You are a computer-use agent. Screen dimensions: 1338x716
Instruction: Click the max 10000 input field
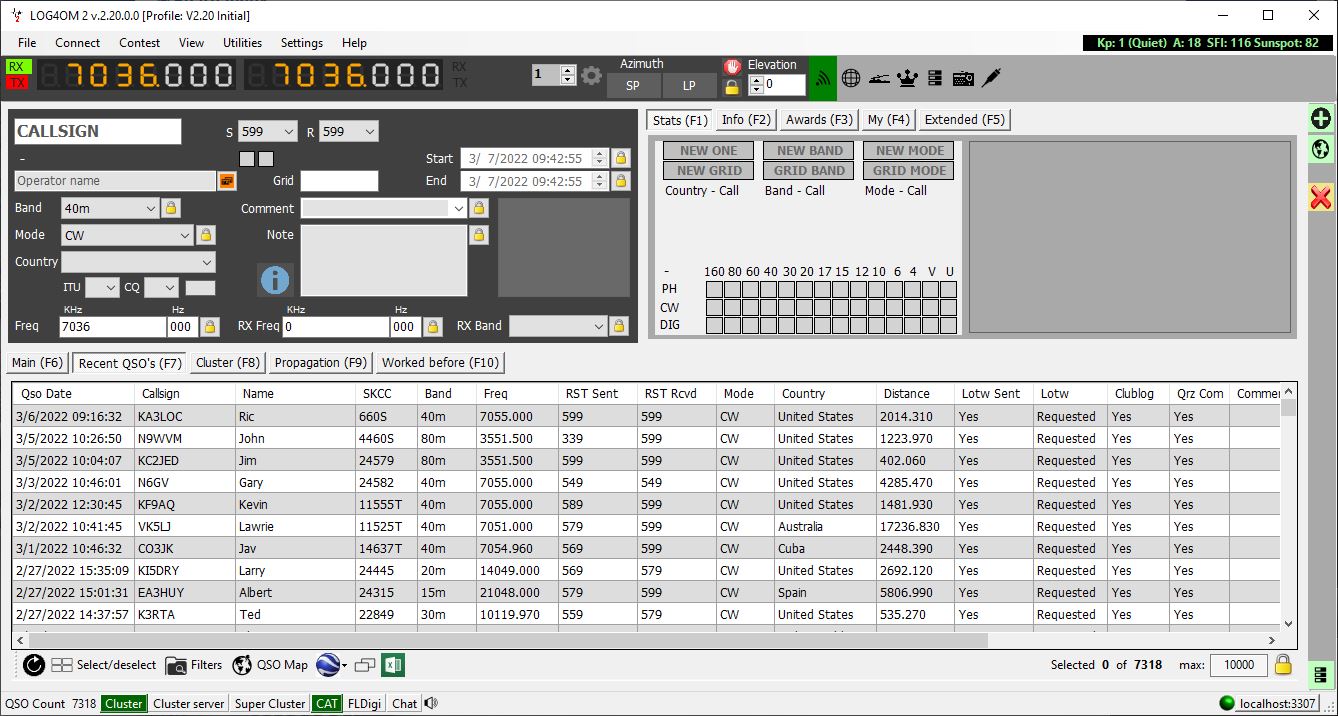point(1239,665)
